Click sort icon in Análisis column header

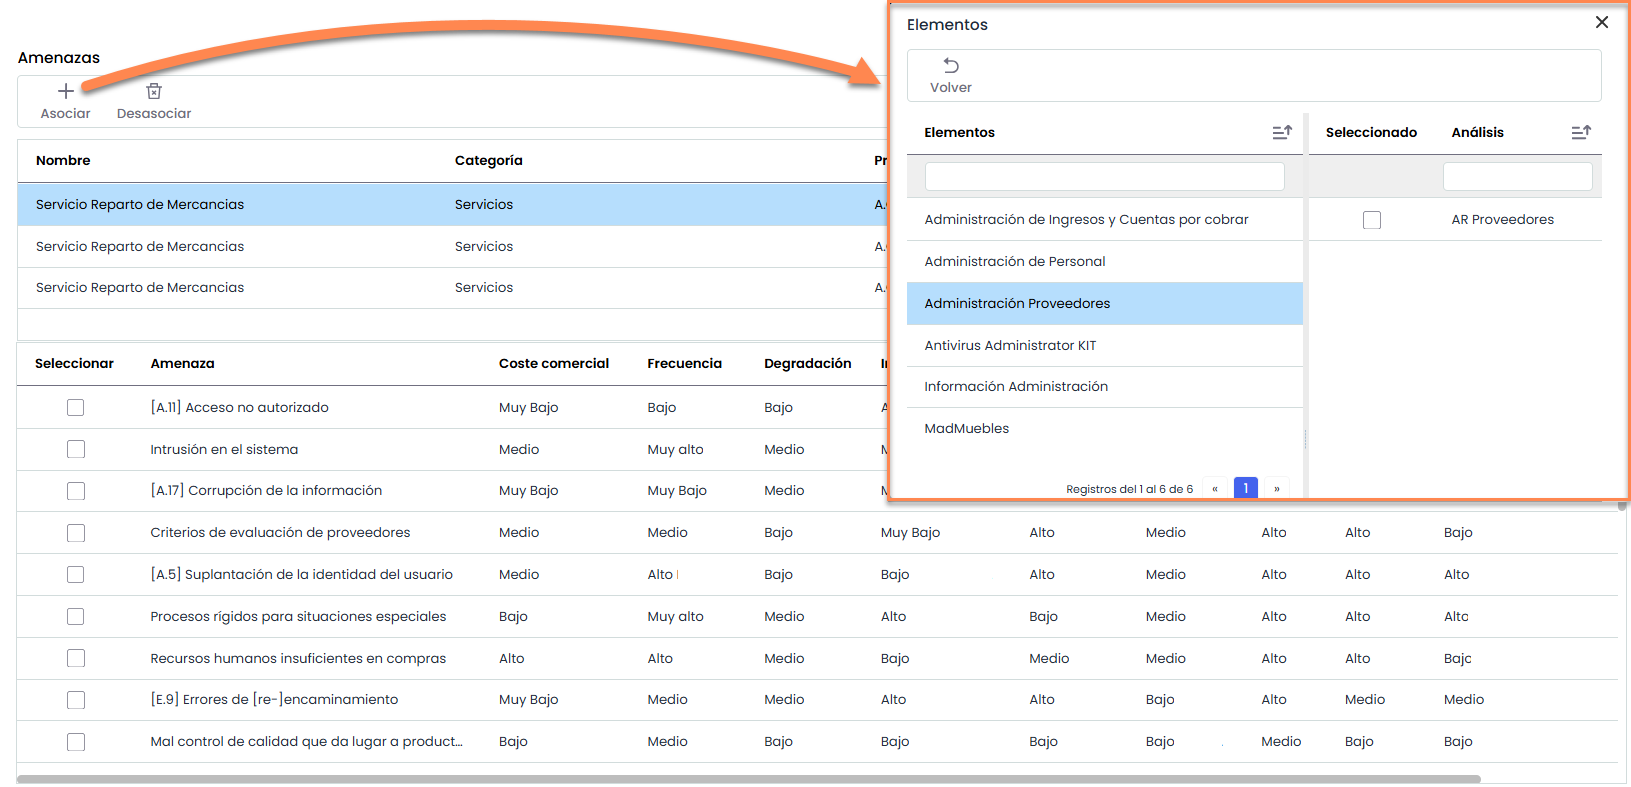coord(1581,132)
